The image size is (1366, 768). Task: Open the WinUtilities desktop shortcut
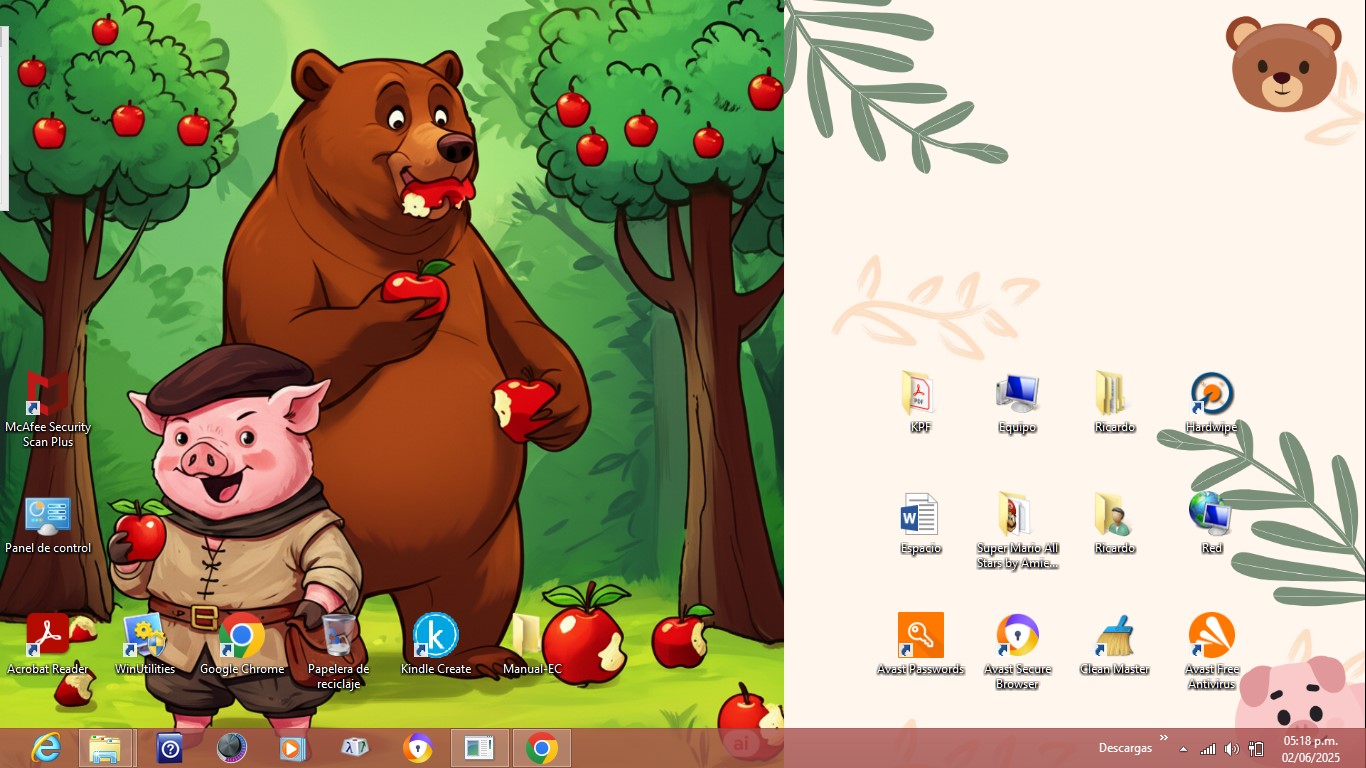tap(145, 645)
